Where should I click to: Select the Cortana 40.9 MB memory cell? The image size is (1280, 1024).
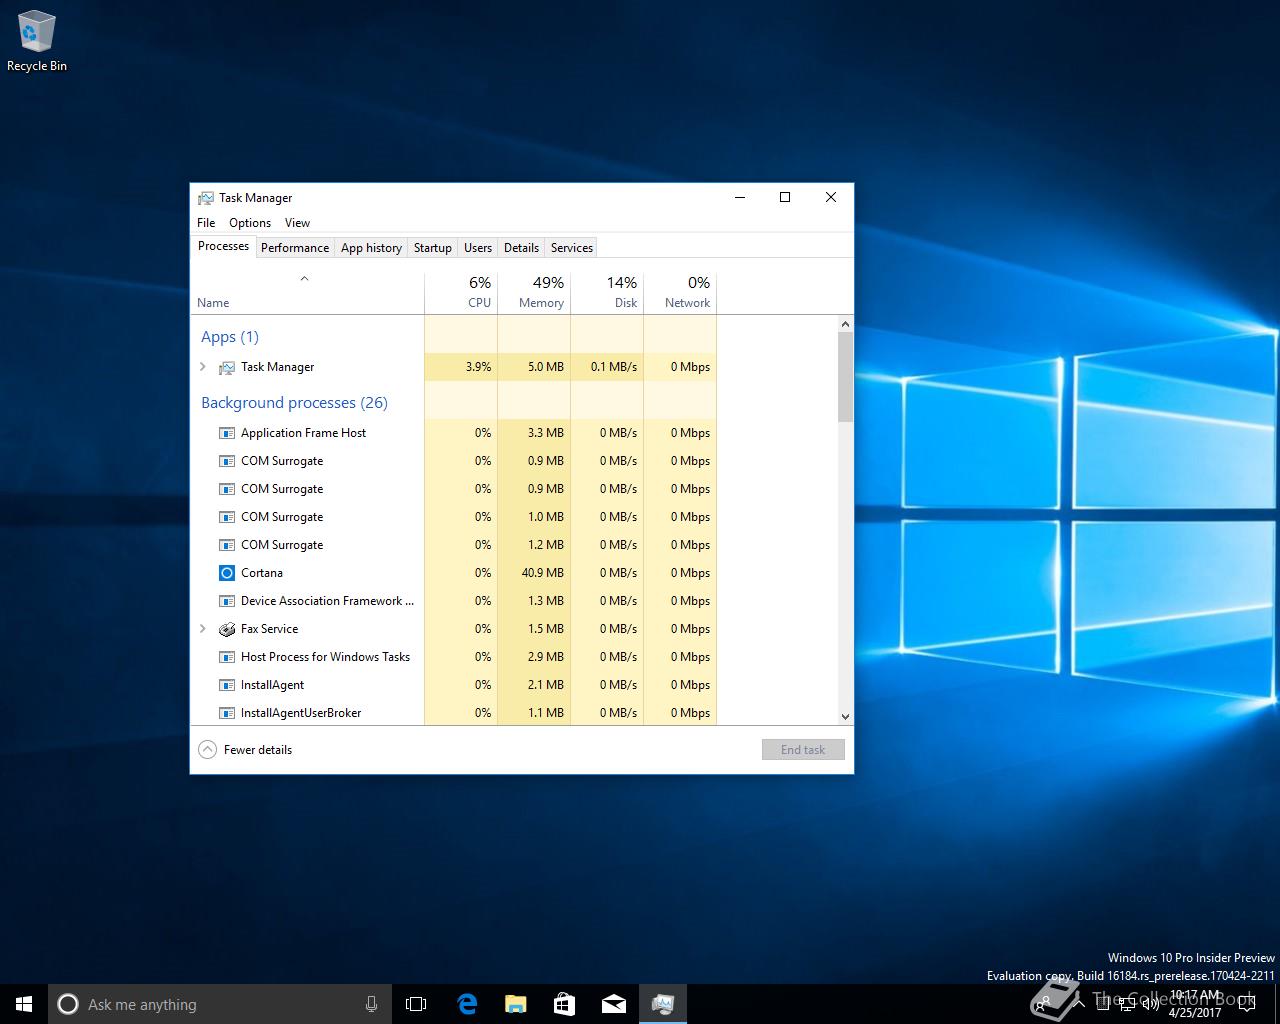click(534, 573)
